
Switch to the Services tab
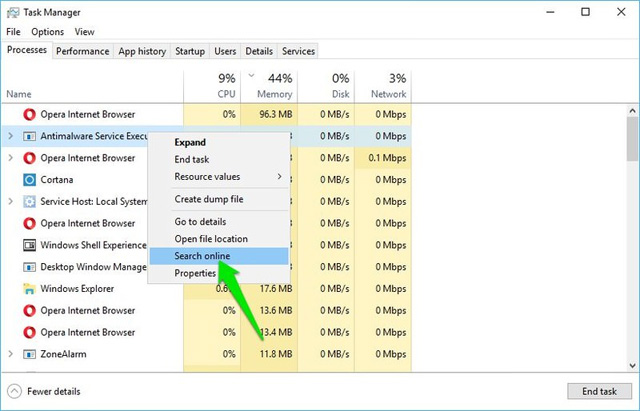pyautogui.click(x=298, y=51)
